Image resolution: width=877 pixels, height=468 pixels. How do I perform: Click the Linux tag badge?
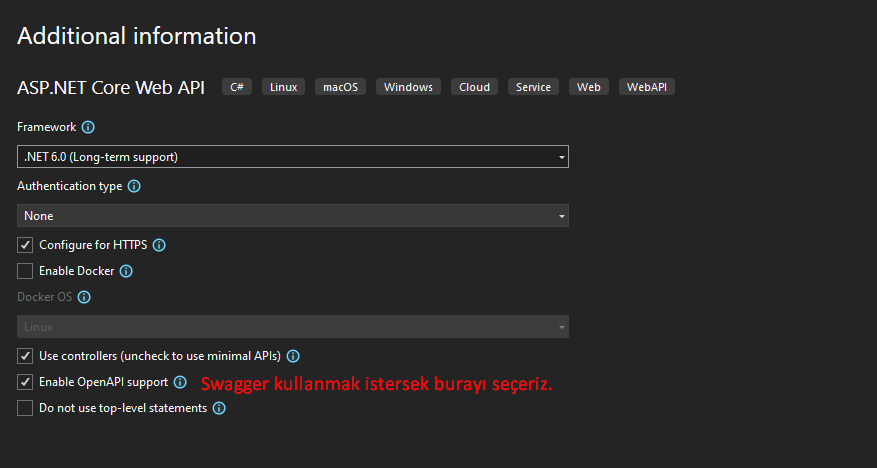pos(284,87)
